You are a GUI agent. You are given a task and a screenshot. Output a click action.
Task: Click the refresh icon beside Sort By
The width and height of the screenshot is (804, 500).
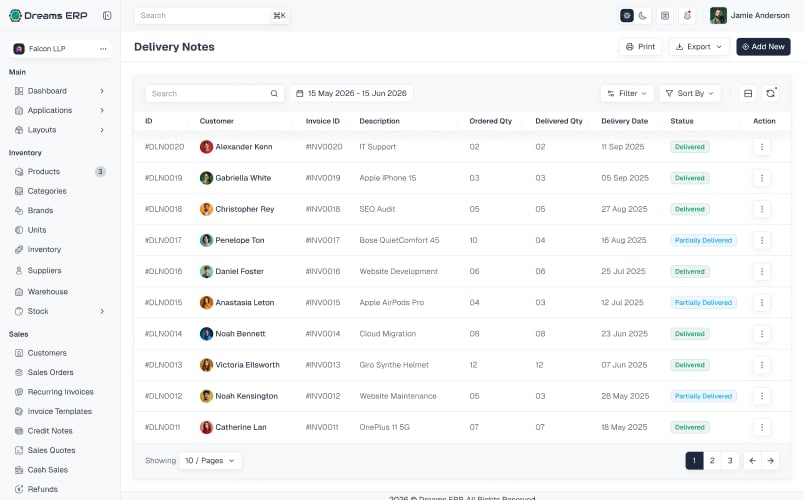(x=770, y=93)
